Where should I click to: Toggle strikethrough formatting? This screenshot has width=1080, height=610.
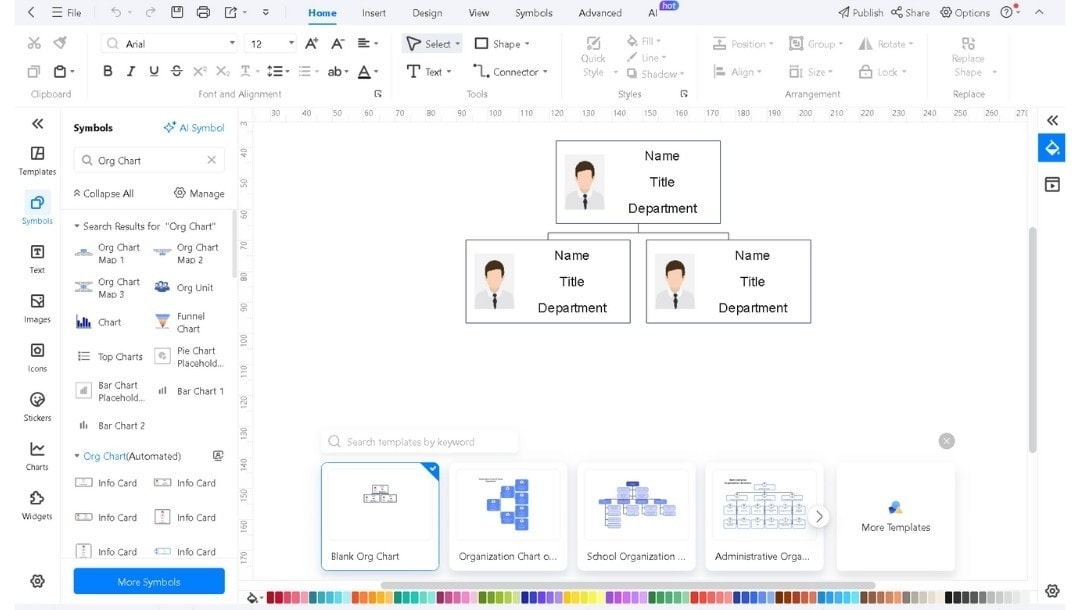pos(174,71)
